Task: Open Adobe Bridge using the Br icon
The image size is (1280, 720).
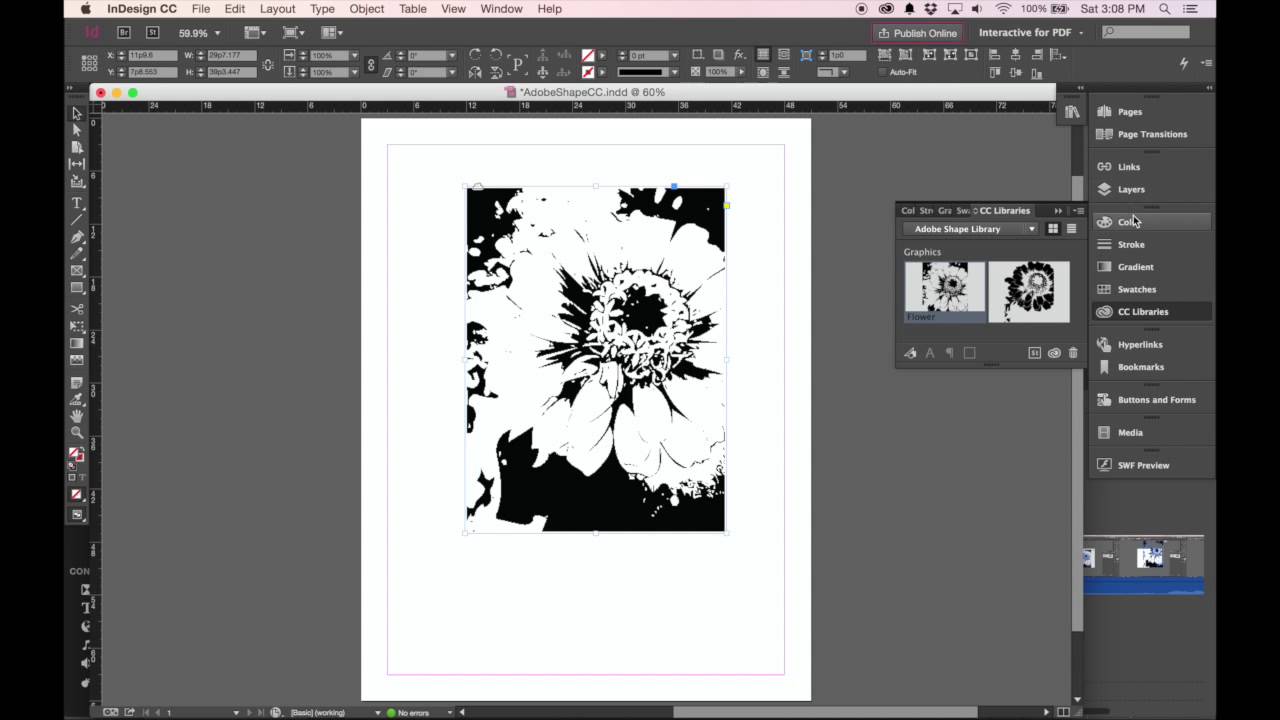Action: pos(124,33)
